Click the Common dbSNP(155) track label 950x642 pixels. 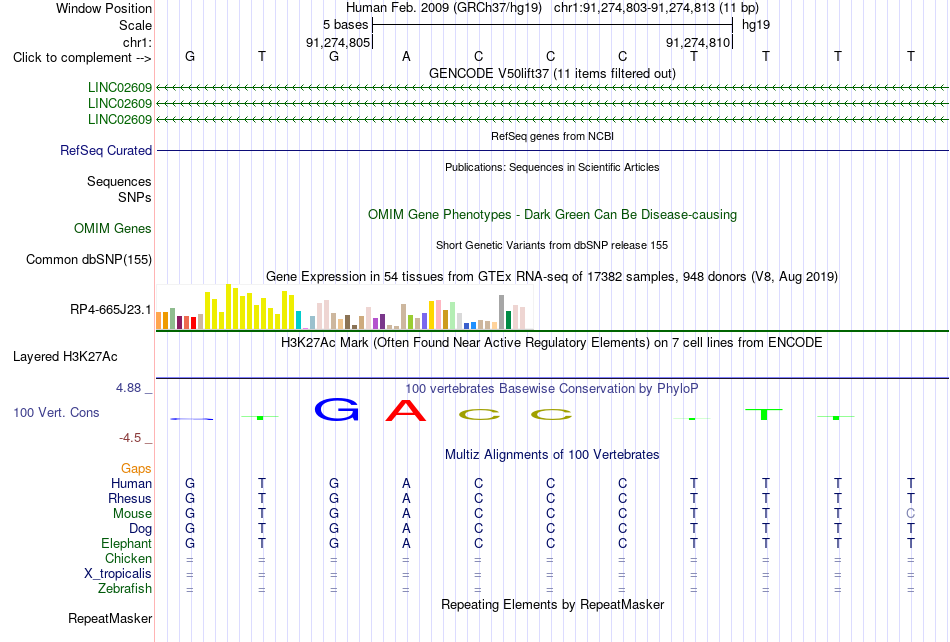coord(88,259)
